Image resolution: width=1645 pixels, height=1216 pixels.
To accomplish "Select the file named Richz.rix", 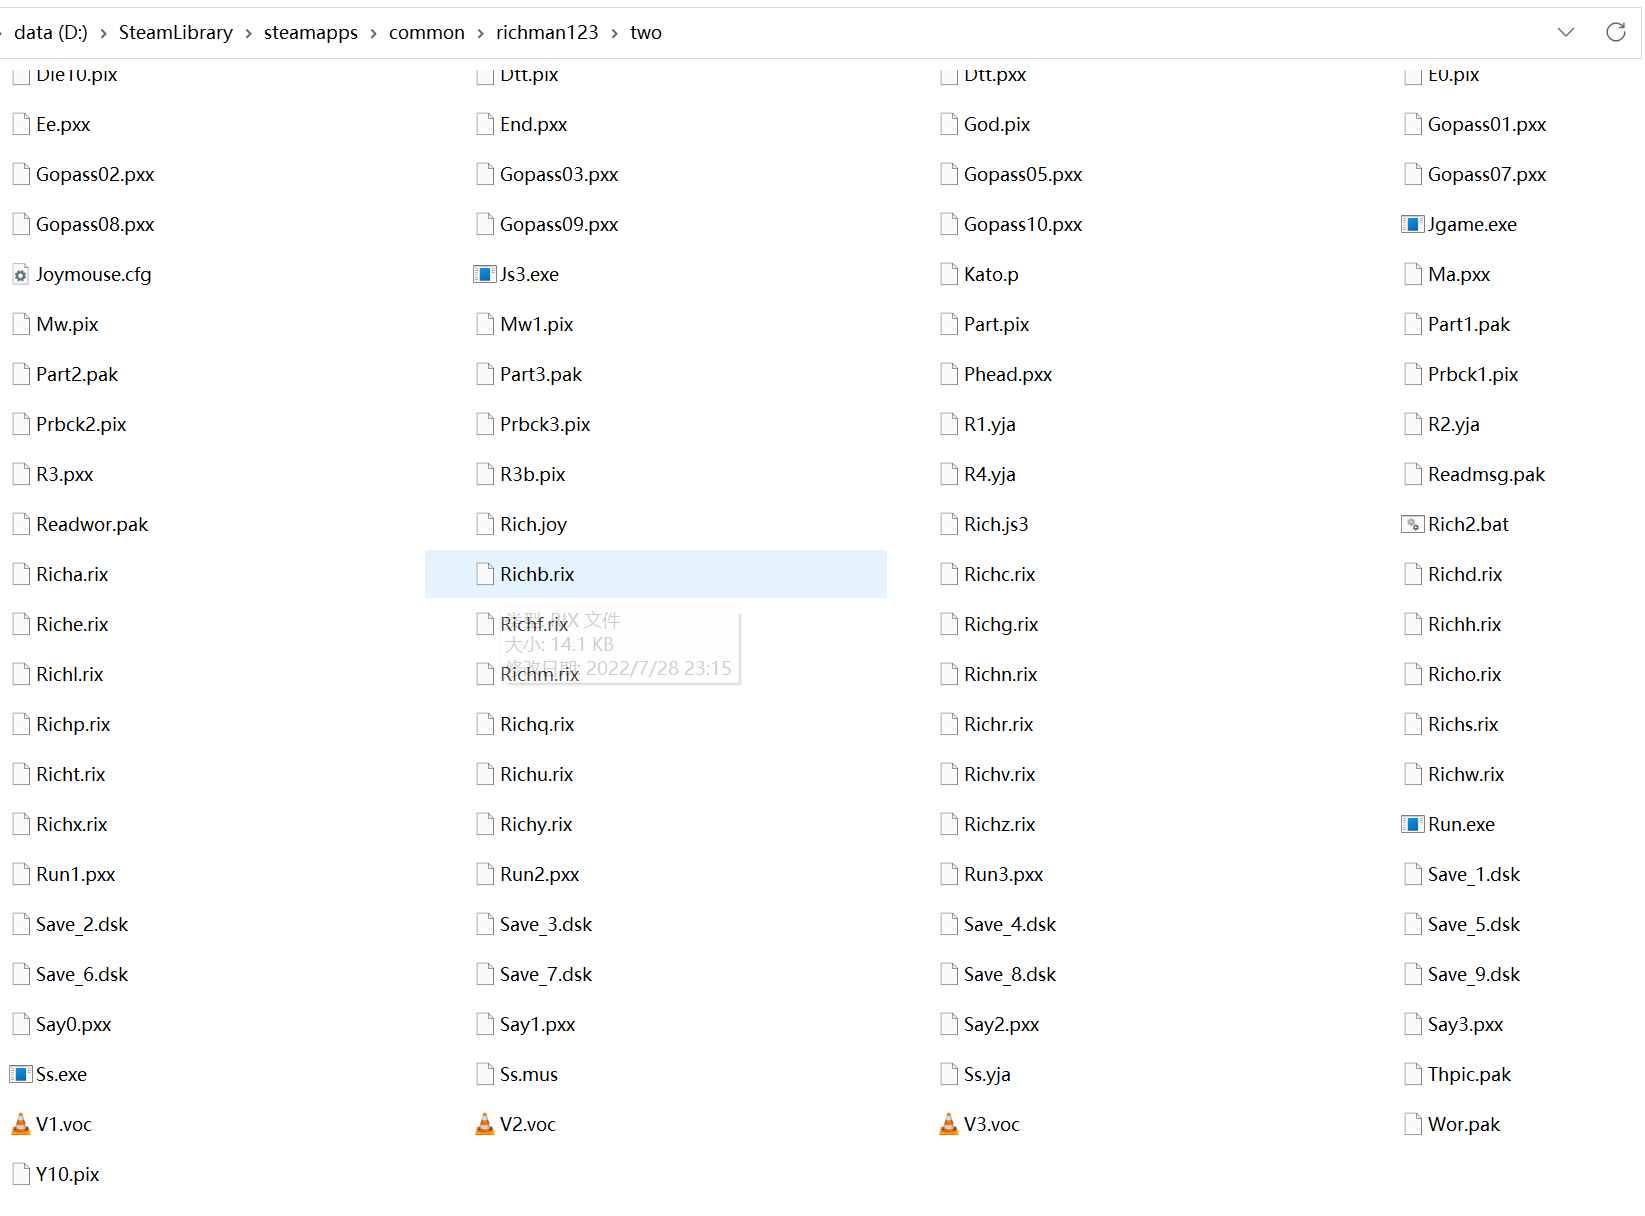I will 1000,824.
